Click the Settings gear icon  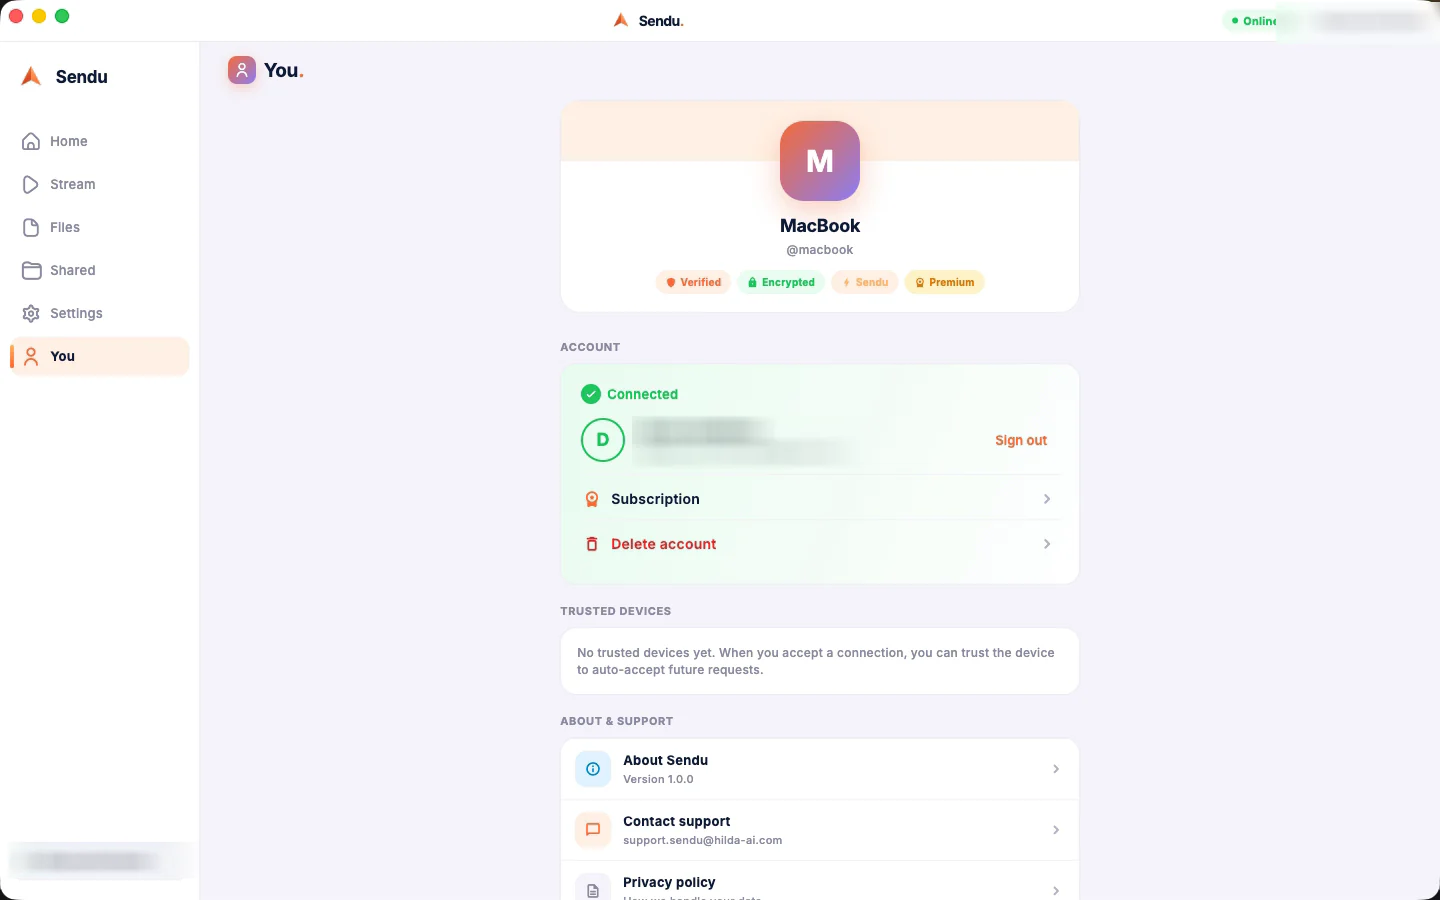click(31, 313)
